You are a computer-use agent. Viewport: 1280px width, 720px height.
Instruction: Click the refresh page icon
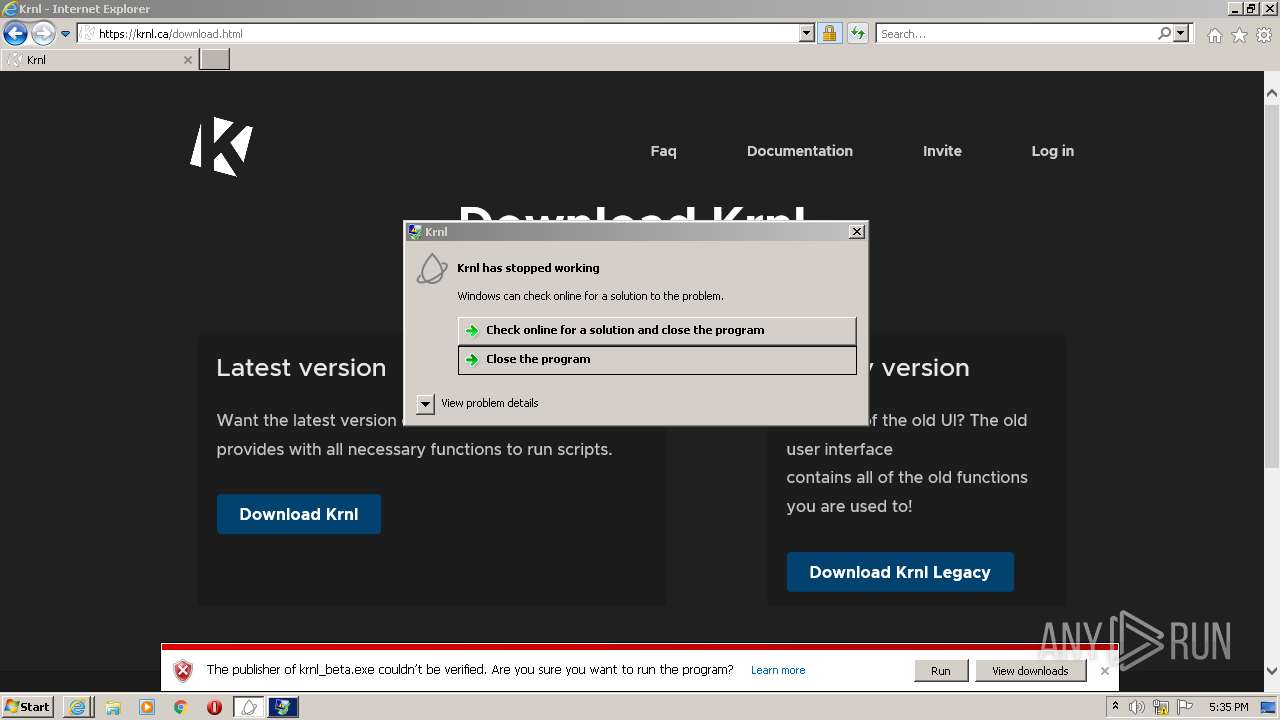click(x=857, y=34)
